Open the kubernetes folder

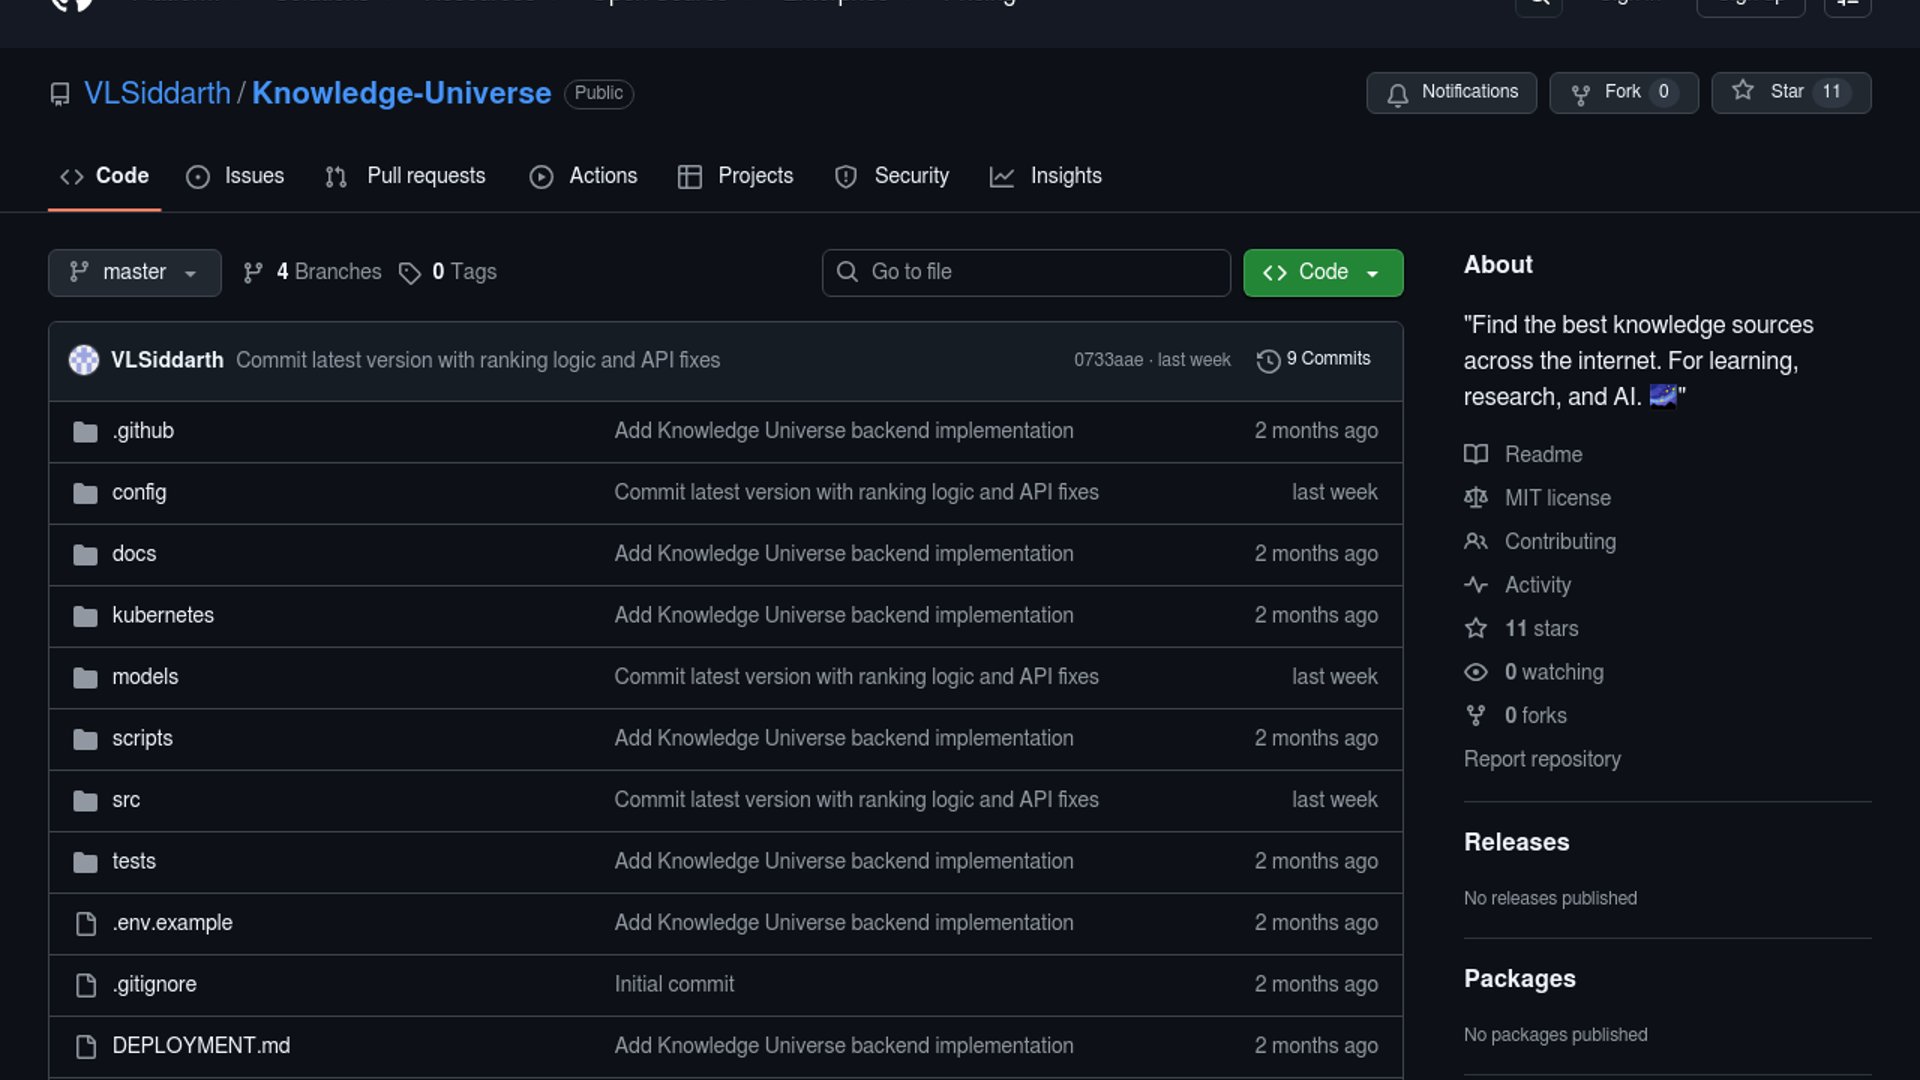pos(163,615)
